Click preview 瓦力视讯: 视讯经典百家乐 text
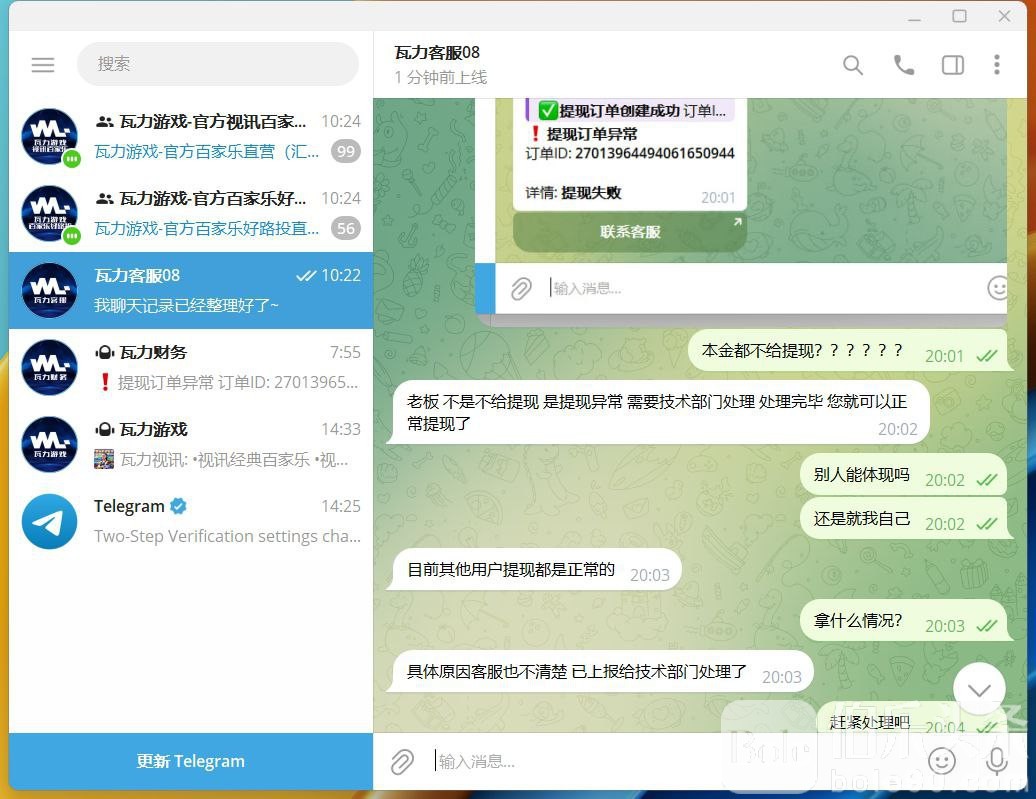 pos(221,459)
